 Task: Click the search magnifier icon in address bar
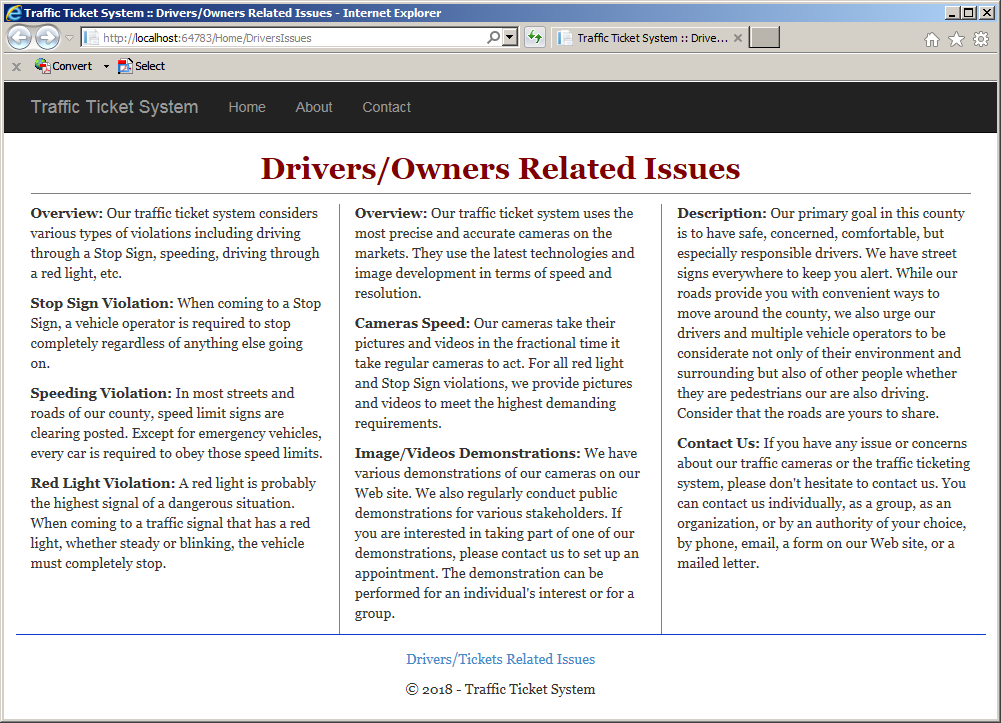pyautogui.click(x=493, y=38)
